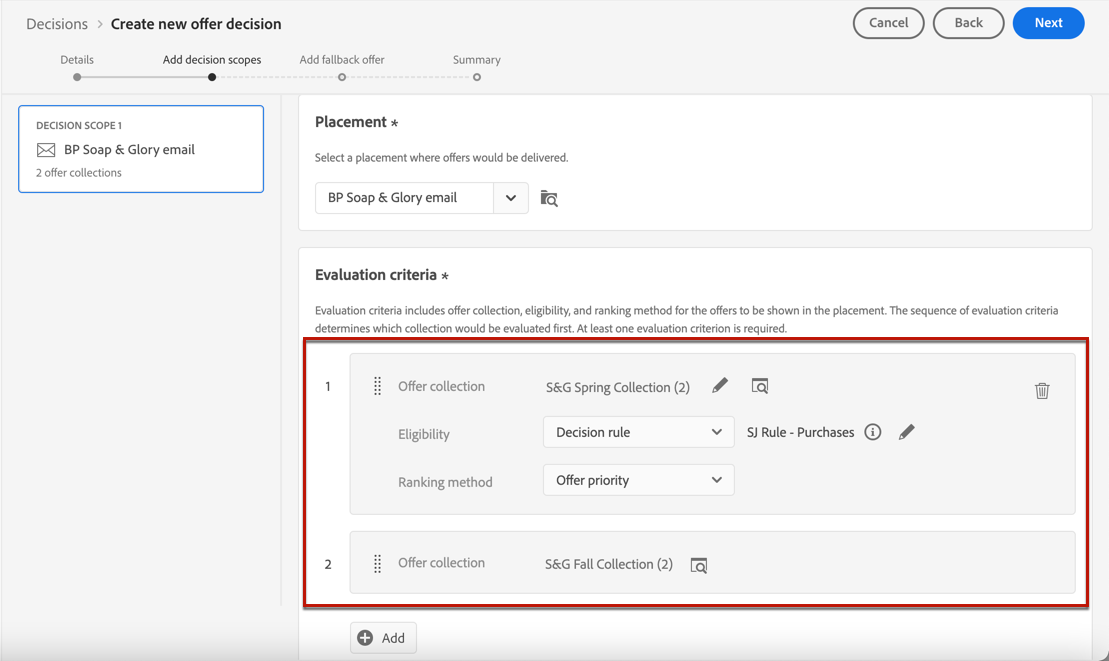The width and height of the screenshot is (1109, 661).
Task: Click the Eligibility label
Action: pos(424,434)
